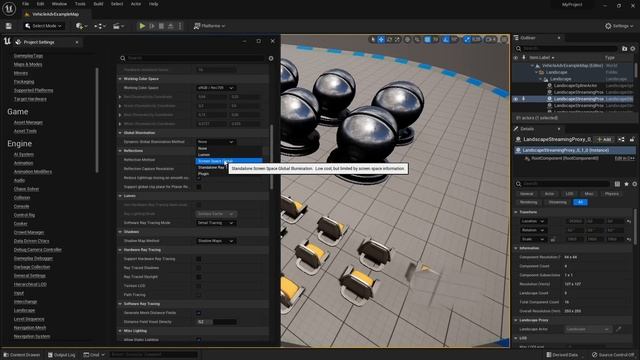Click the Add component button in Details
The height and width of the screenshot is (360, 640).
tap(604, 140)
